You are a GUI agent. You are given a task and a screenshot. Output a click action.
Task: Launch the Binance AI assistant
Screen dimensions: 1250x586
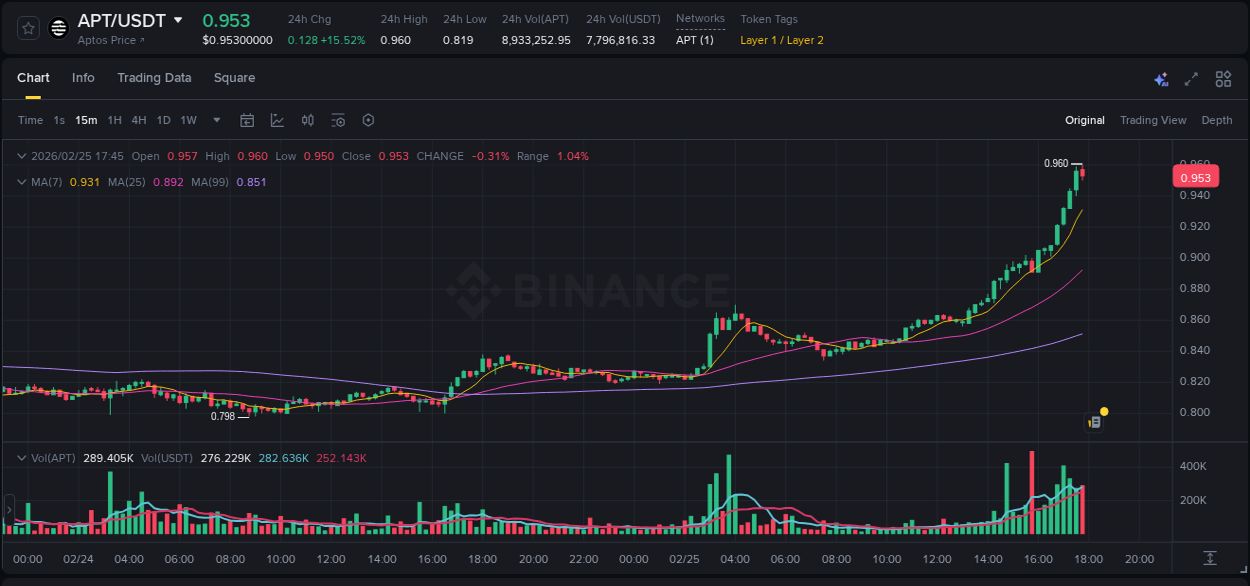(x=1161, y=78)
